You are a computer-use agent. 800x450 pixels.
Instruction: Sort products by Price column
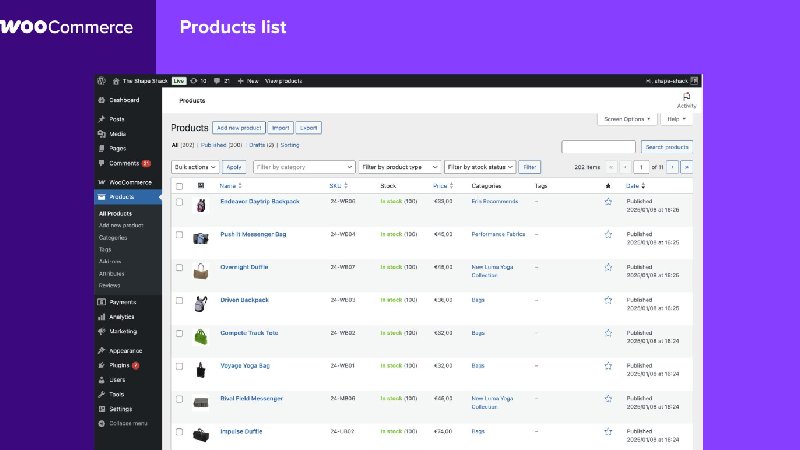pos(443,186)
